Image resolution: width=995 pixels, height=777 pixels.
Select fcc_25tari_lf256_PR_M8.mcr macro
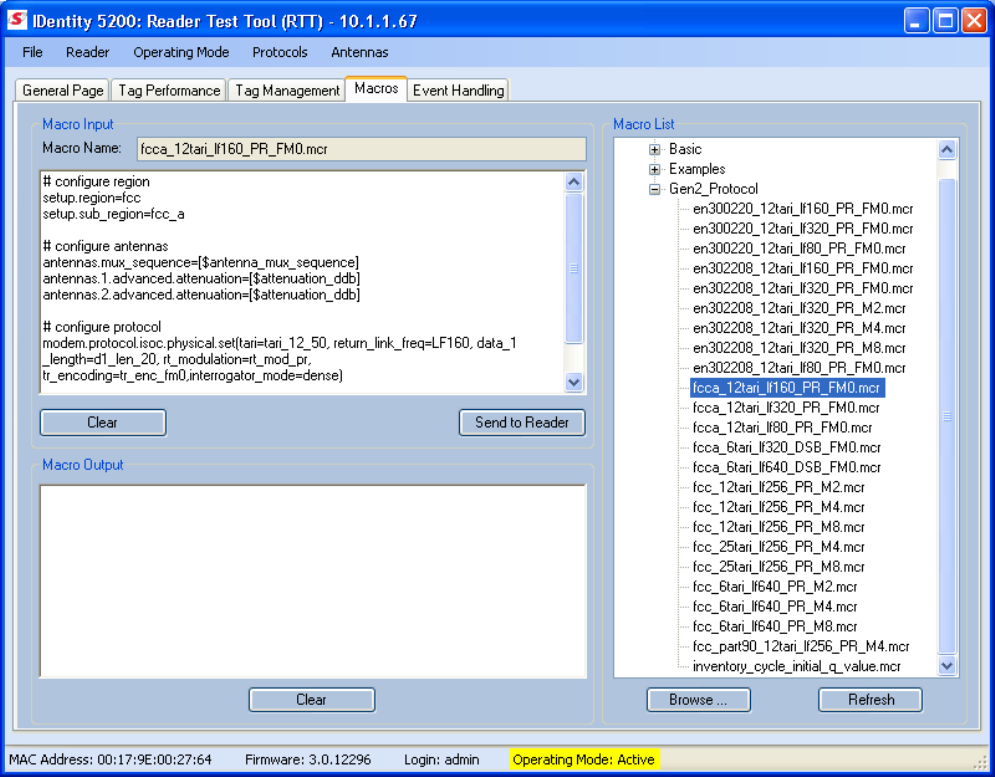(779, 567)
